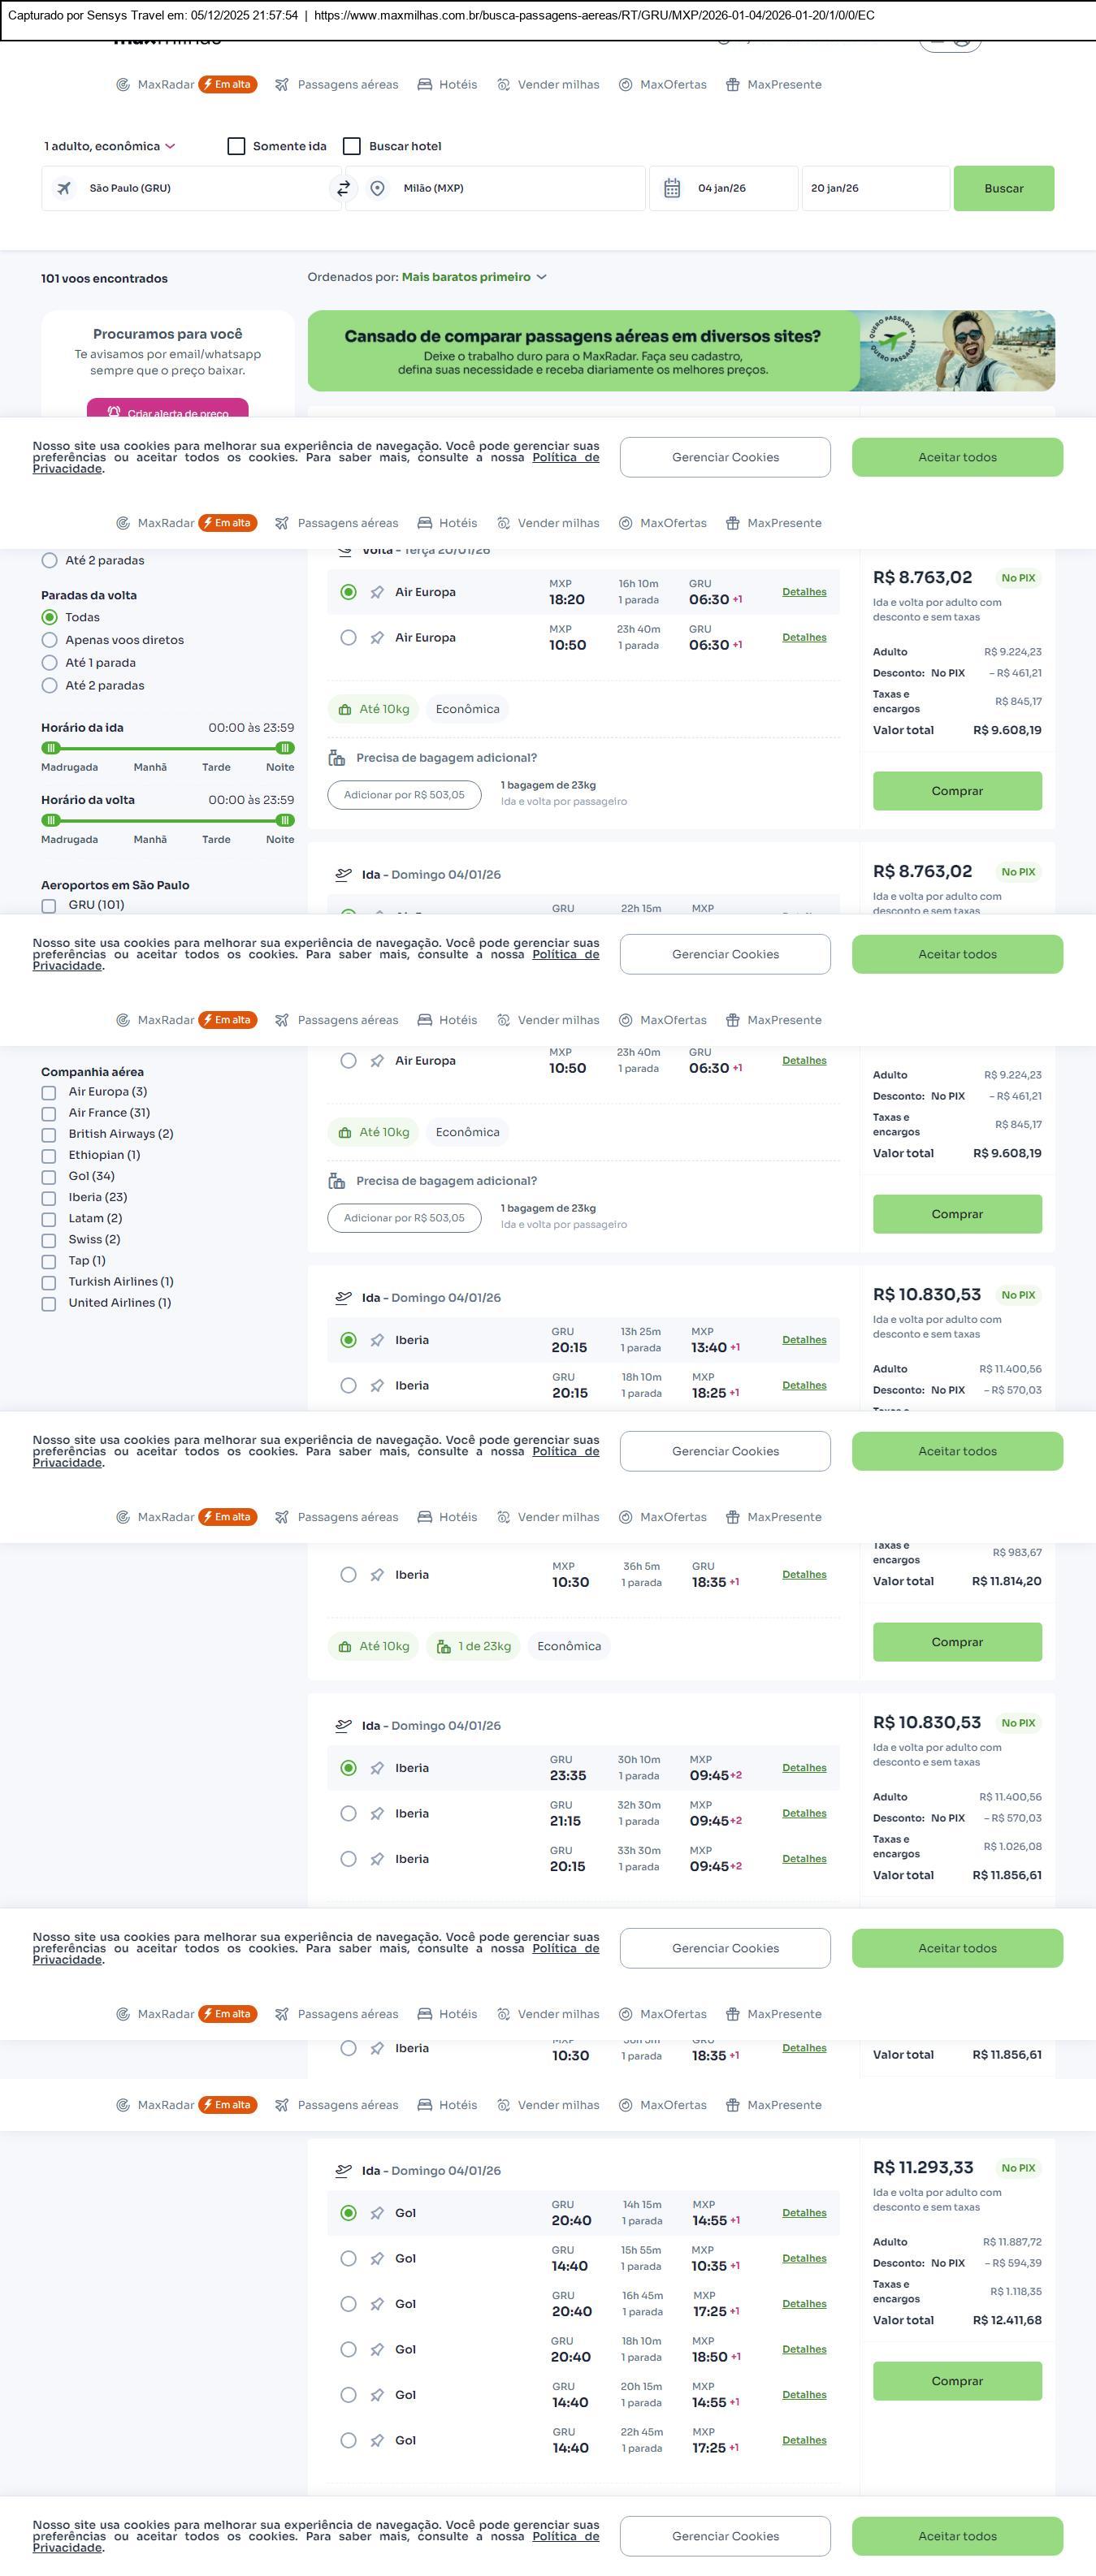Image resolution: width=1096 pixels, height=2576 pixels.
Task: Click the pin icon on Gol 14:40–10:35 flight
Action: 377,2258
